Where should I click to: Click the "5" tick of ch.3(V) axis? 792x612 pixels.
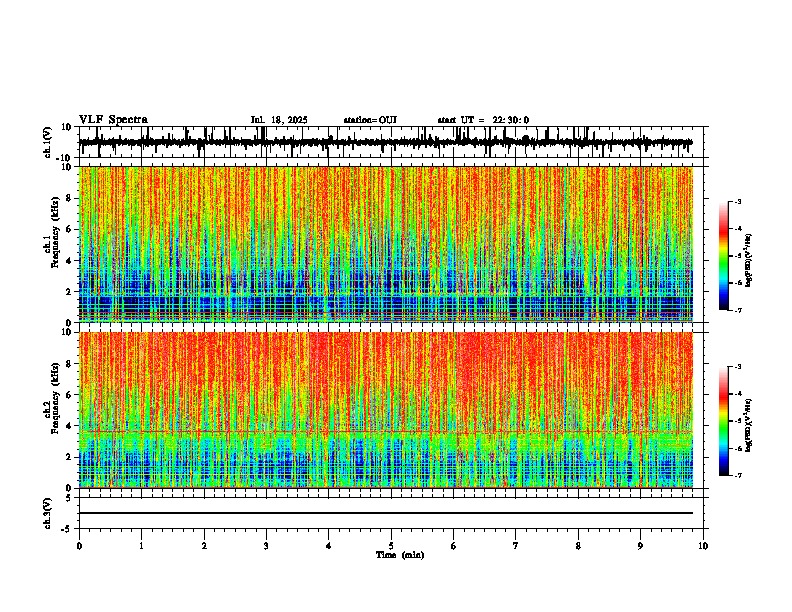[70, 498]
